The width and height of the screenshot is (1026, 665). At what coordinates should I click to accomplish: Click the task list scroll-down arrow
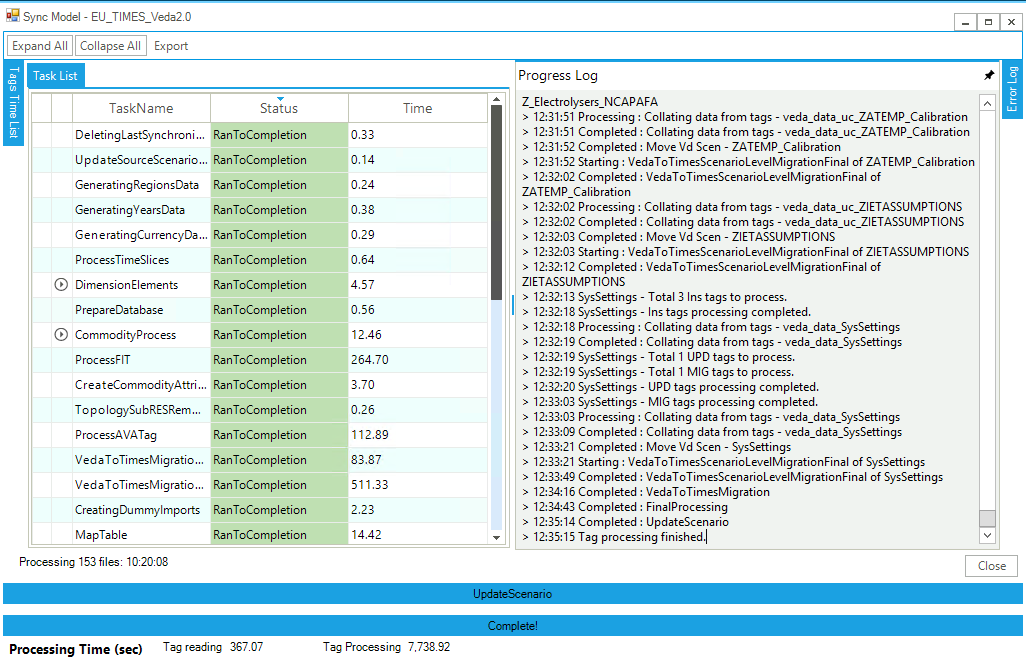click(x=497, y=537)
